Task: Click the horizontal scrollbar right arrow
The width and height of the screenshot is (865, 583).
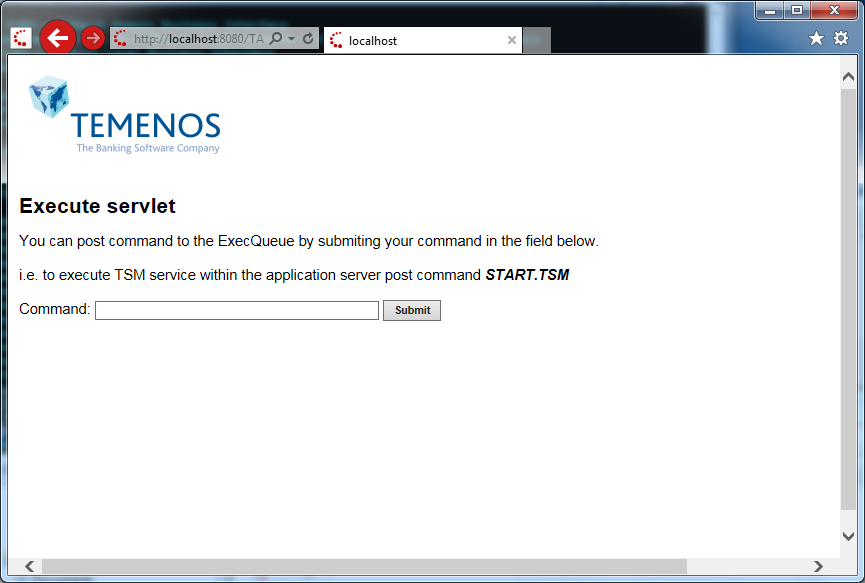Action: pos(818,567)
